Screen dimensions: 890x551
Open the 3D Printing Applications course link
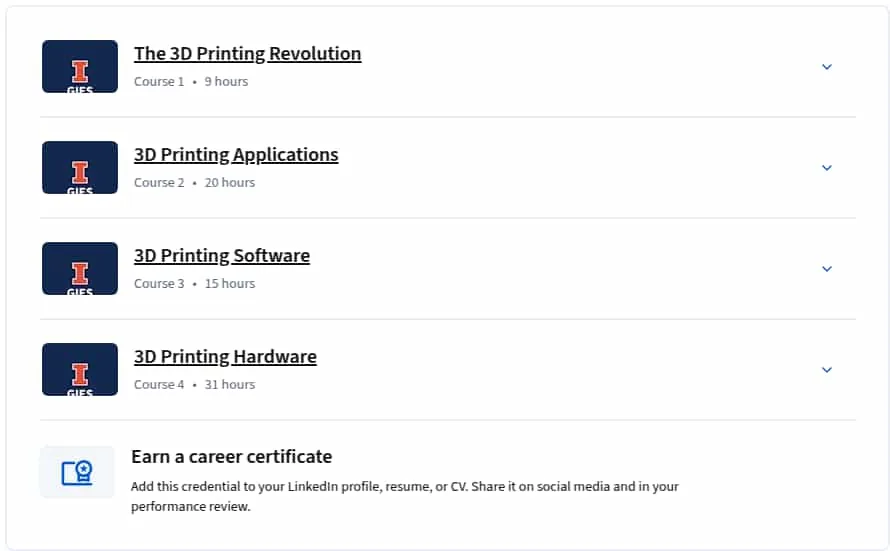pos(236,154)
